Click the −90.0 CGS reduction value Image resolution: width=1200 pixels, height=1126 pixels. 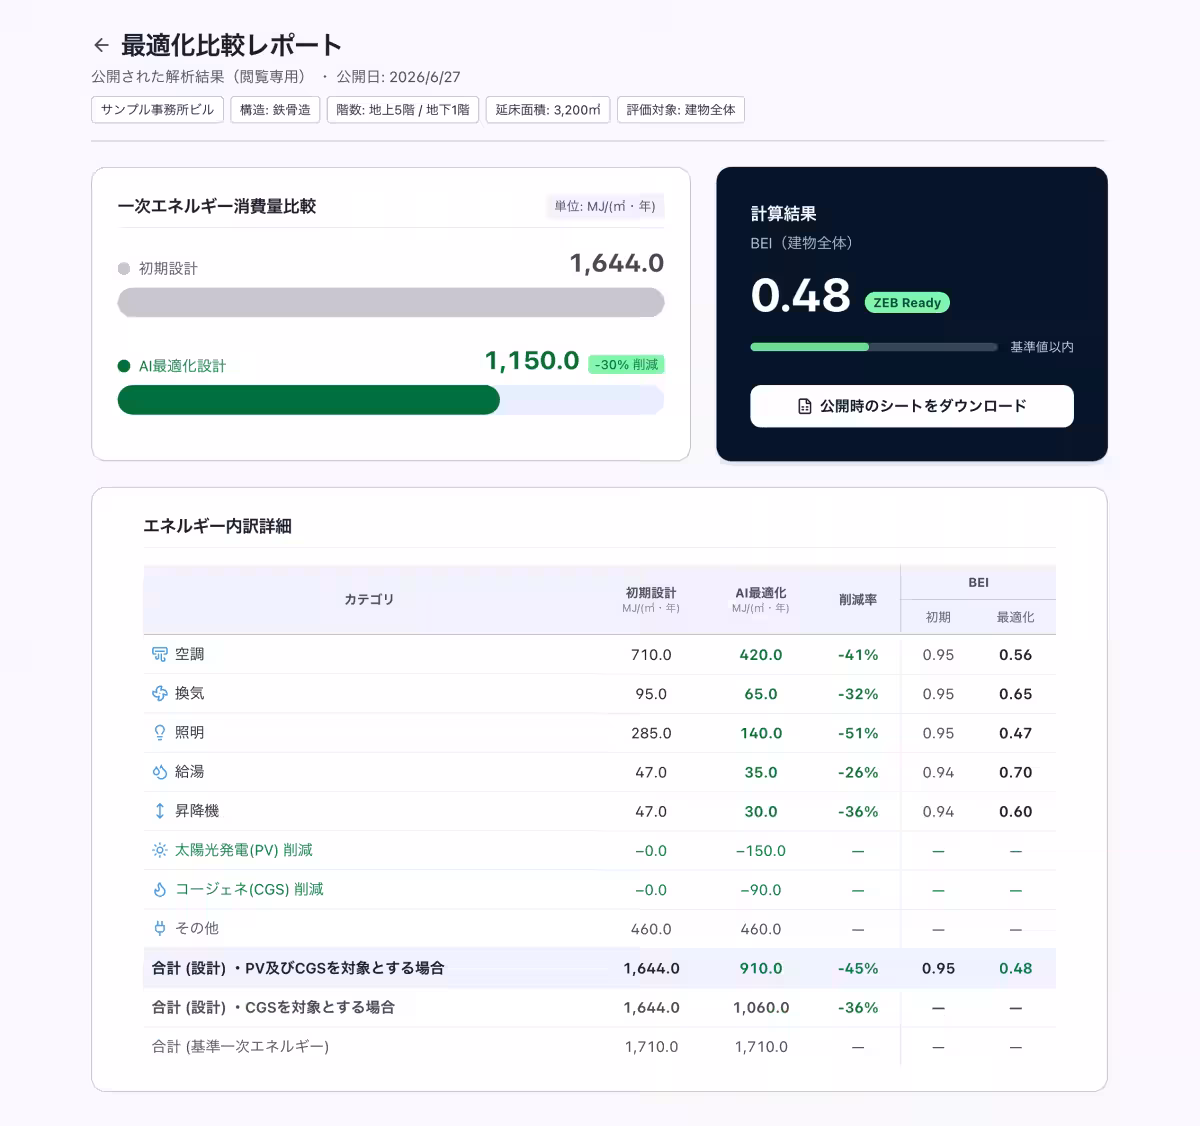click(761, 890)
